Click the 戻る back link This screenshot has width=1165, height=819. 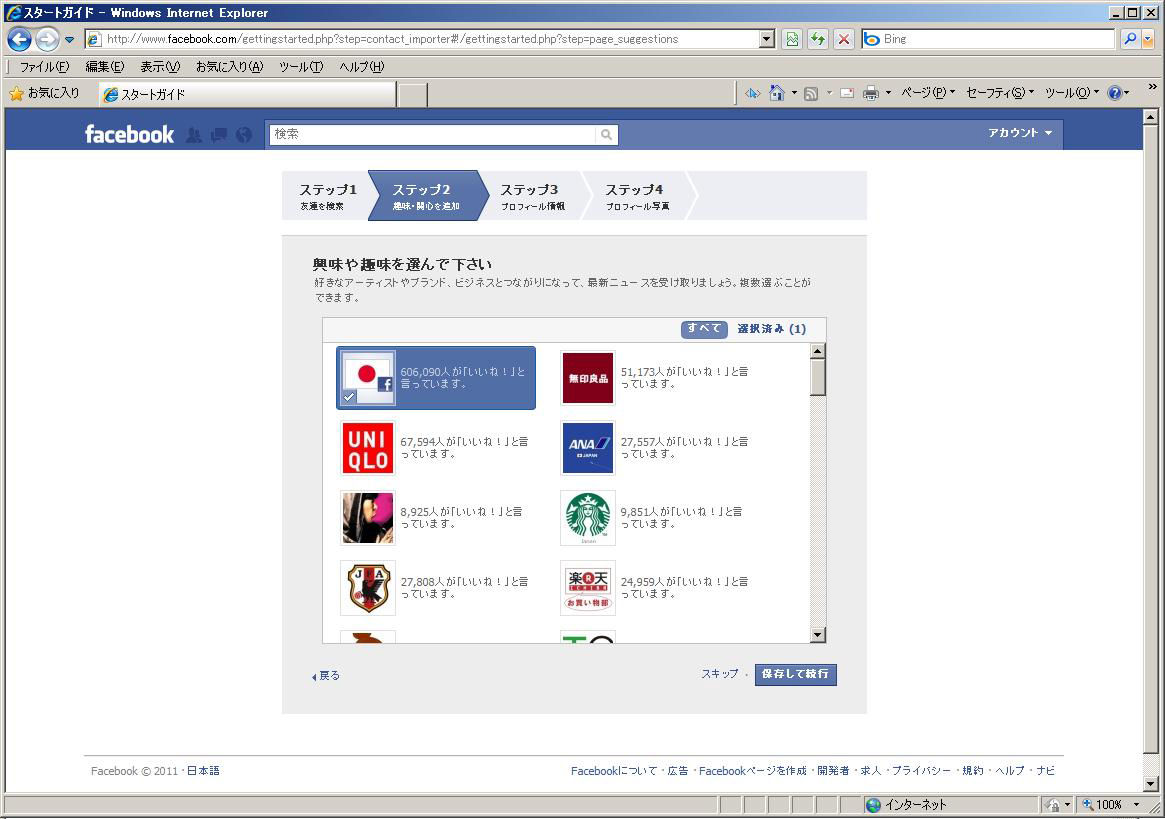326,676
